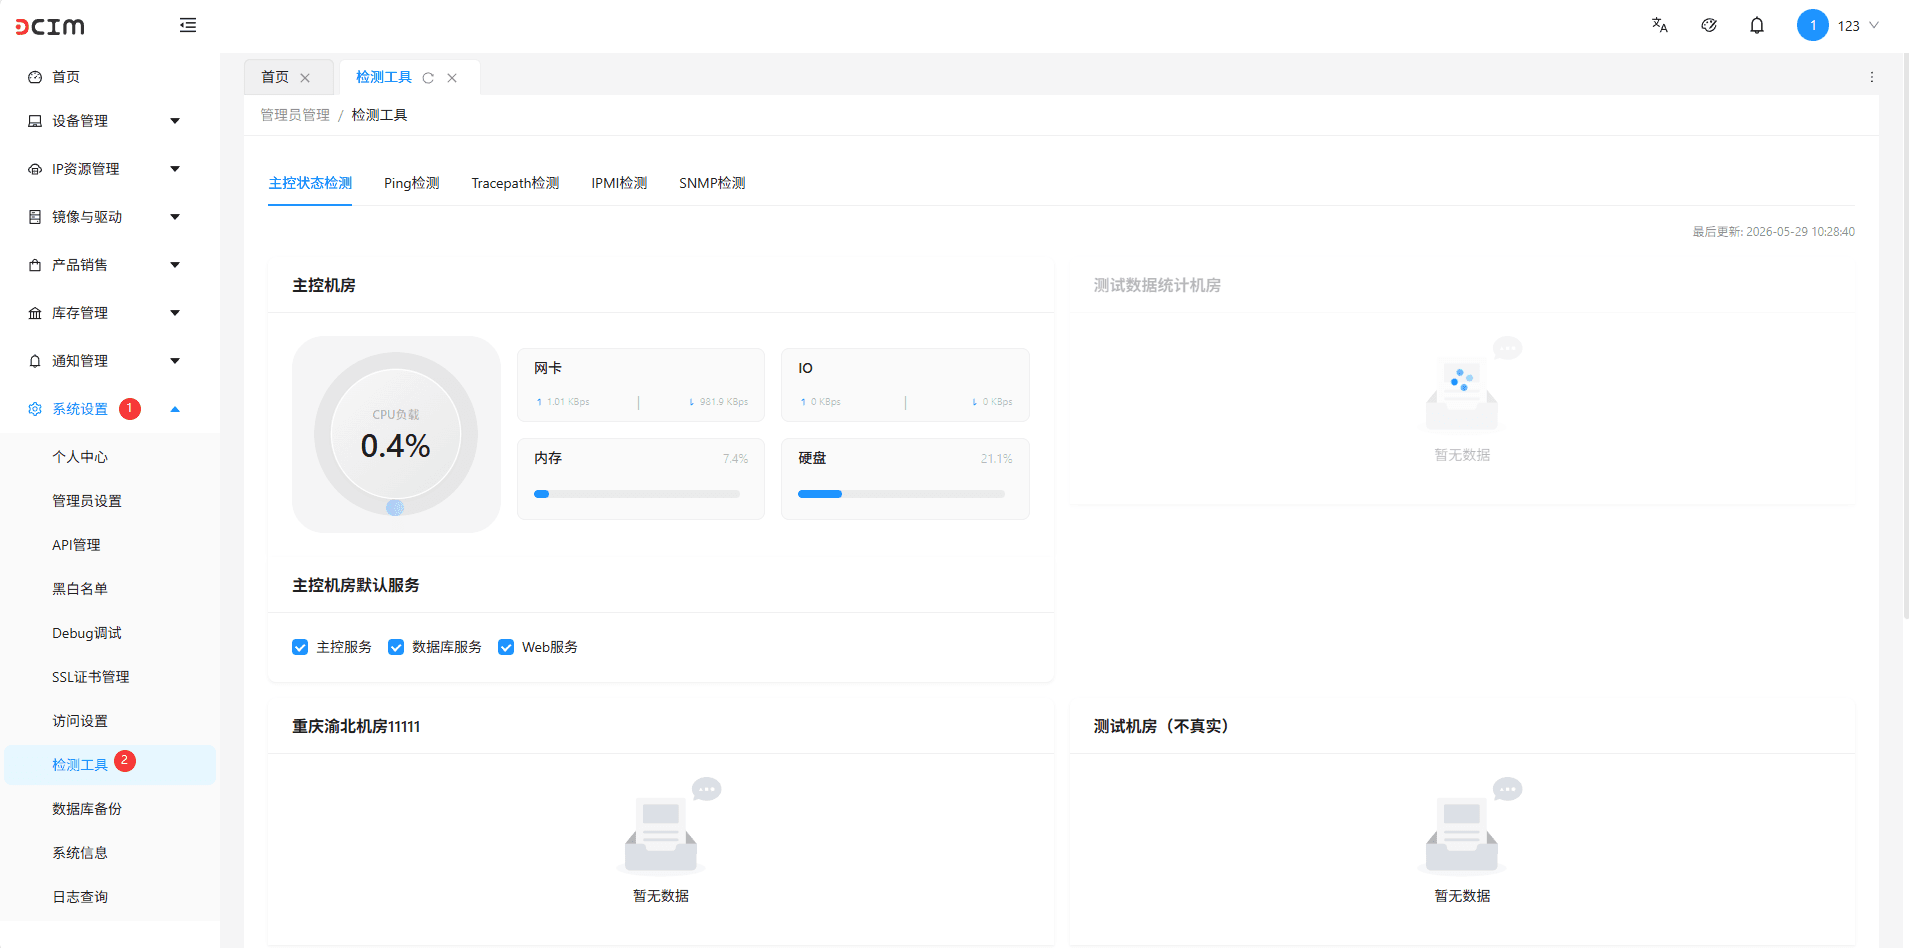The image size is (1909, 948).
Task: Close the 检测工具 tab
Action: pyautogui.click(x=452, y=78)
